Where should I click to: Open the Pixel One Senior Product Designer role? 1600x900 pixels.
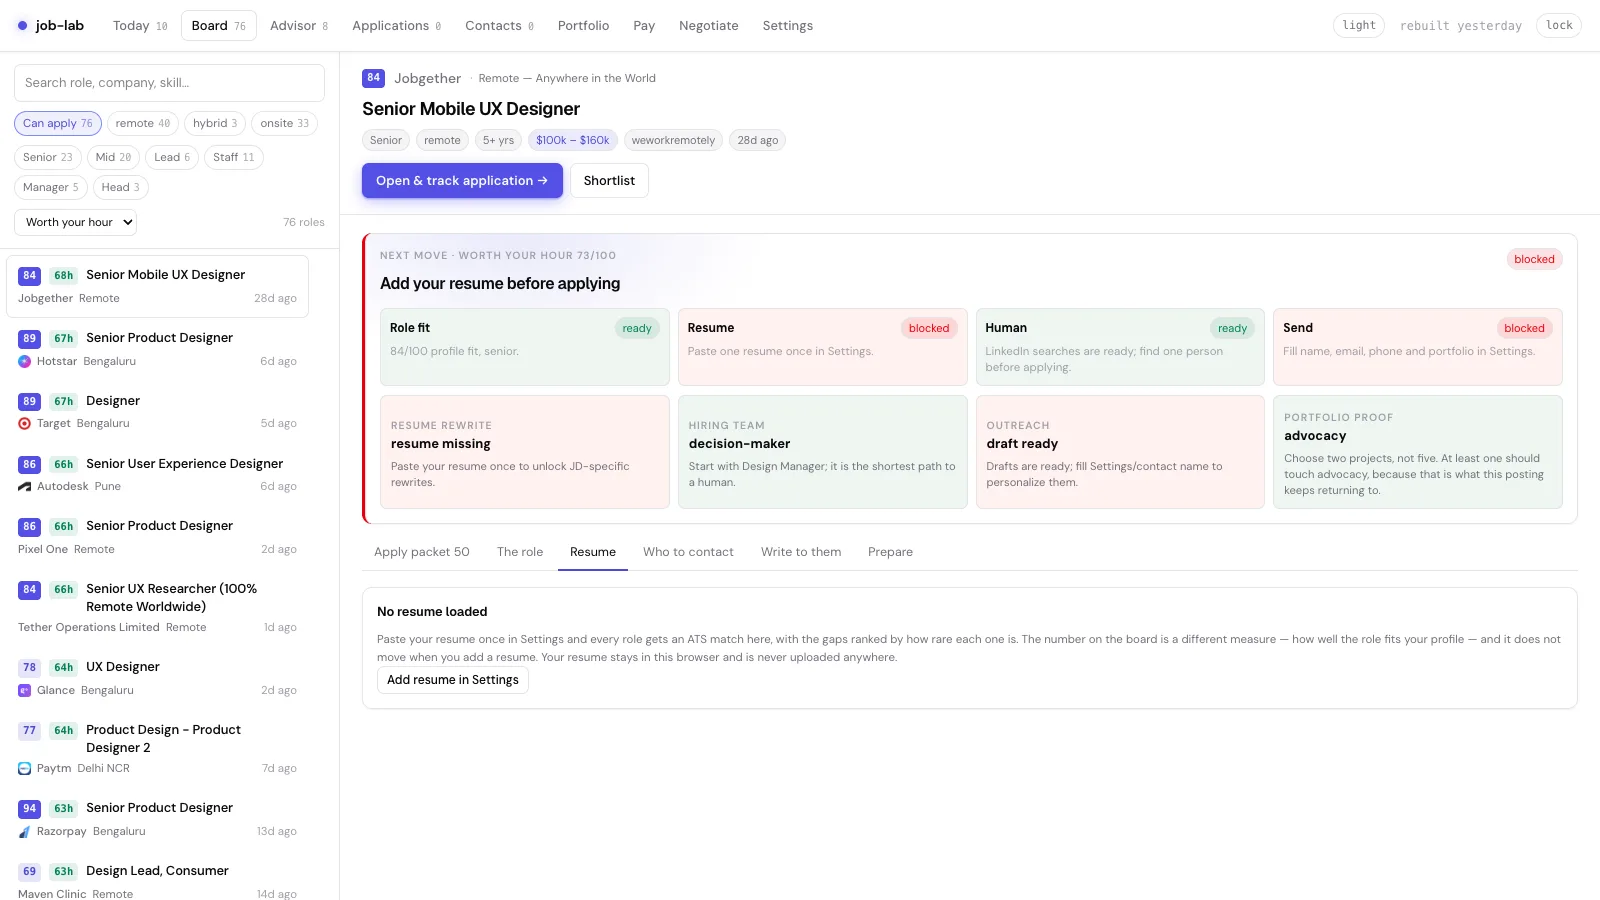[158, 537]
